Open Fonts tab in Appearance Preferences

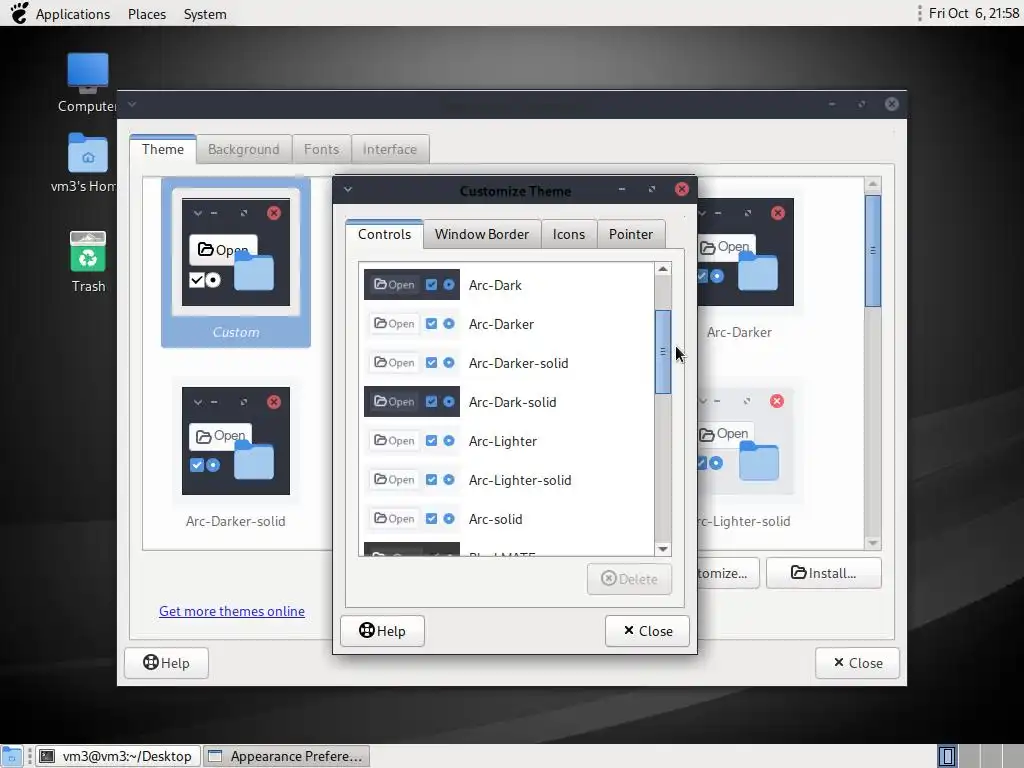pyautogui.click(x=321, y=150)
